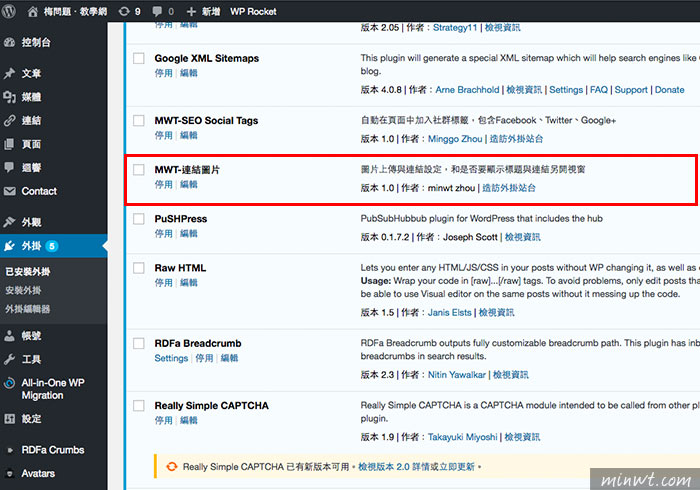Open Google XML Sitemaps Support link
Viewport: 700px width, 490px height.
click(x=631, y=90)
